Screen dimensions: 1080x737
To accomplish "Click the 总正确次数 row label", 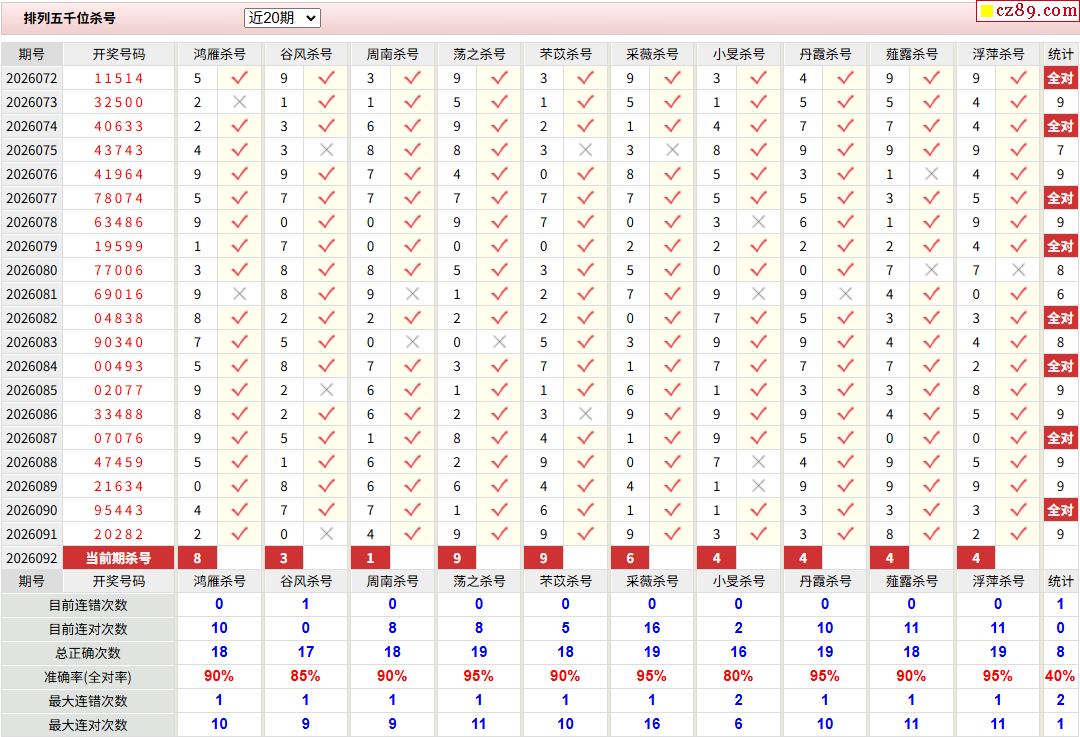I will pyautogui.click(x=87, y=653).
